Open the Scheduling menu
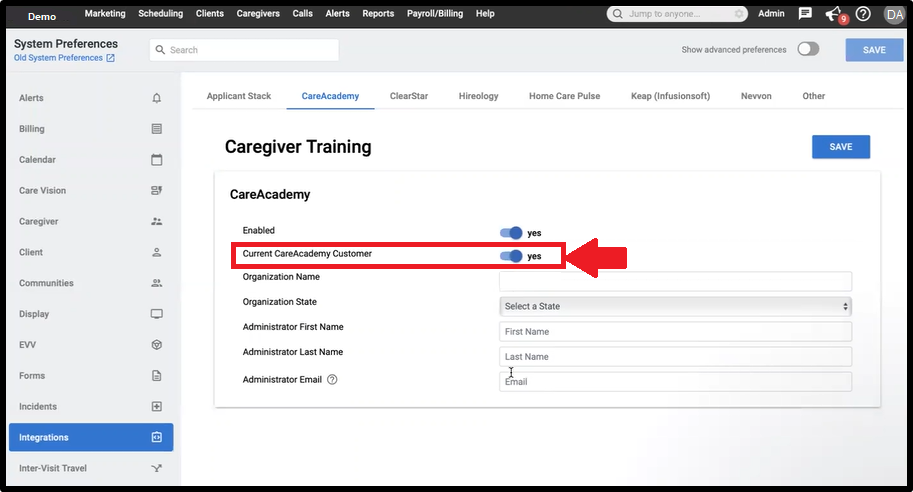The image size is (913, 492). tap(161, 13)
